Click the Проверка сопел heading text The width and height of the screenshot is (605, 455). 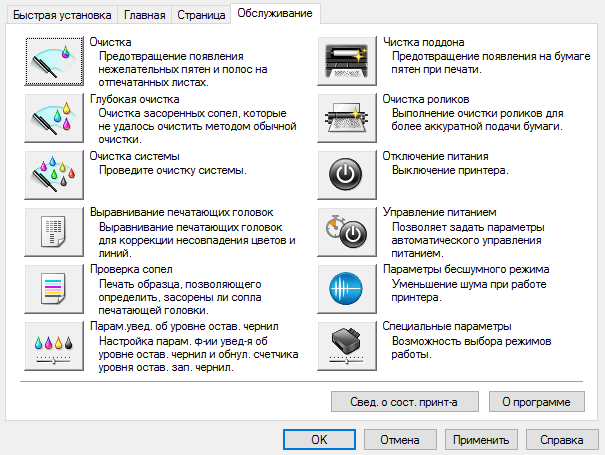[131, 269]
